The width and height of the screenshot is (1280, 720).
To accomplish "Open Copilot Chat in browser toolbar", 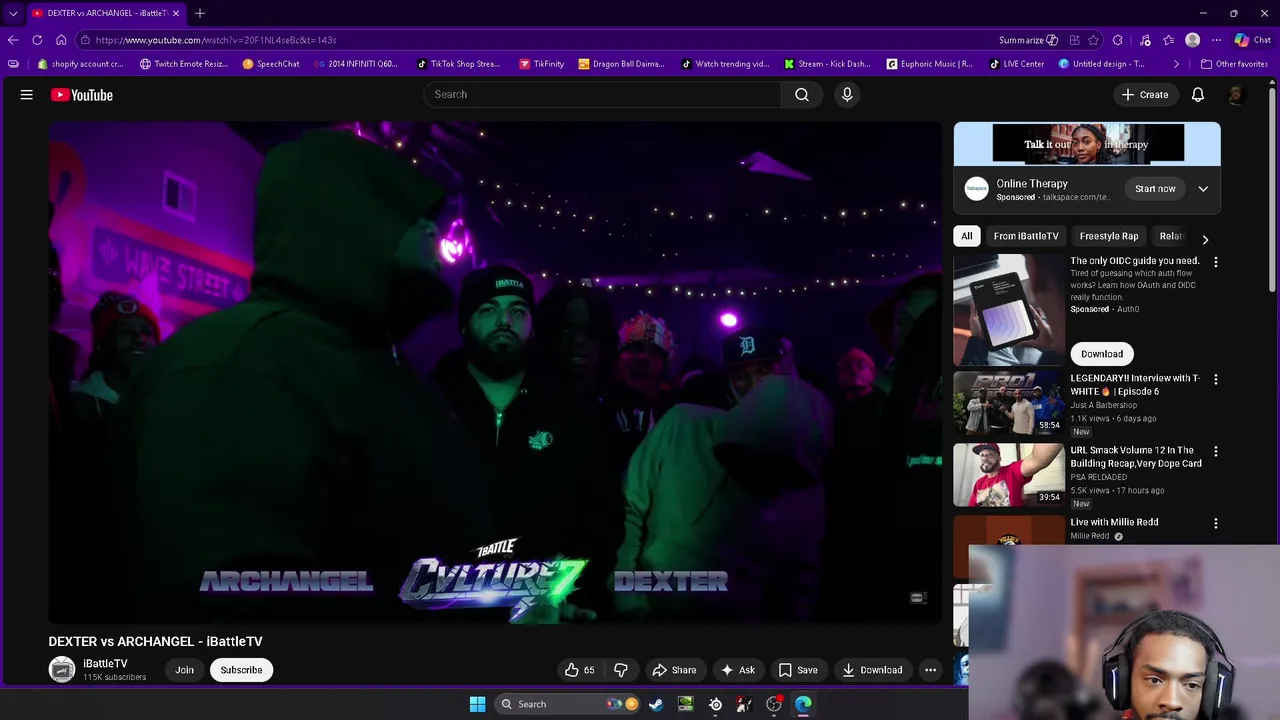I will tap(1252, 40).
